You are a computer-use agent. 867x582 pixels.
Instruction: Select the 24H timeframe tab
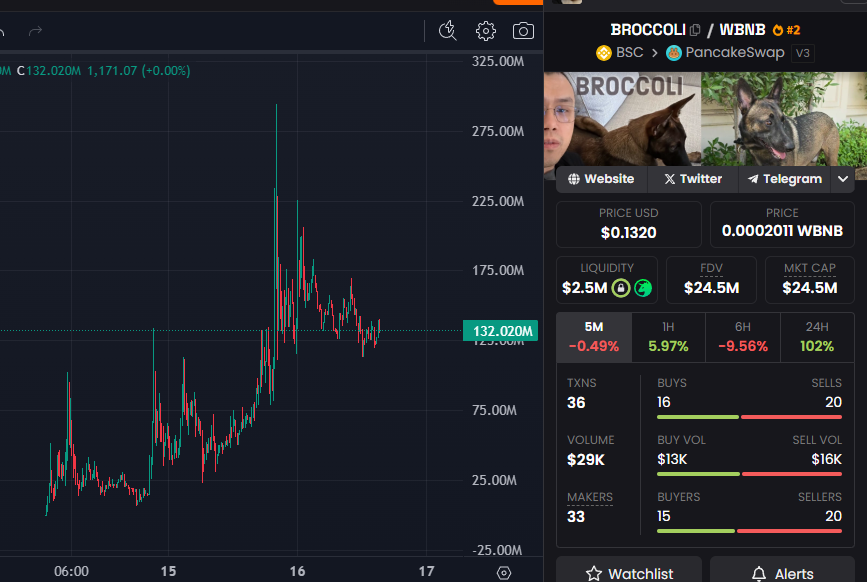(817, 337)
